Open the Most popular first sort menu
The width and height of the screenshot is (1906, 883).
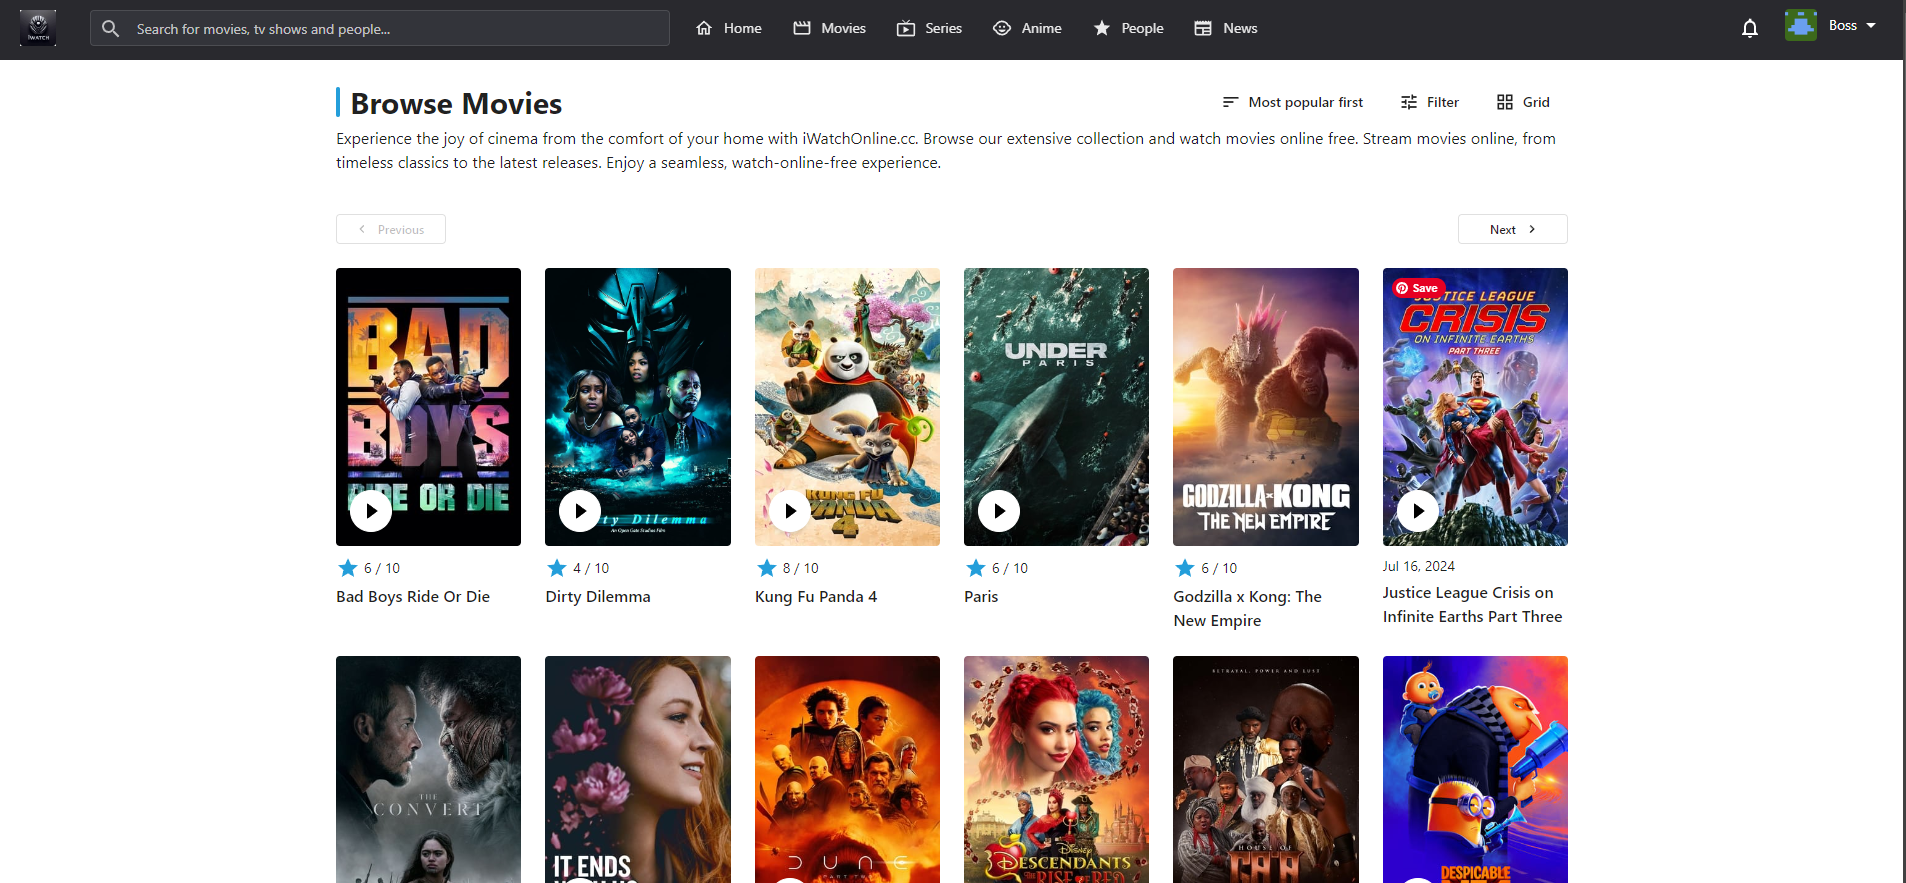coord(1293,102)
